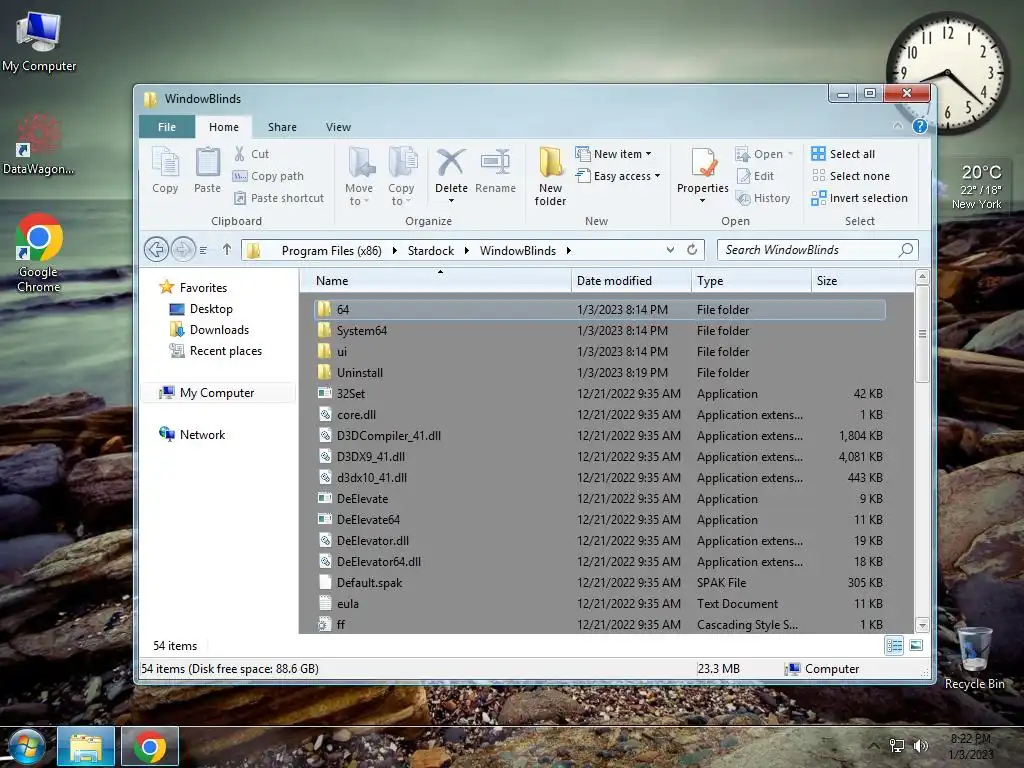
Task: Click Select all in ribbon
Action: pos(843,153)
